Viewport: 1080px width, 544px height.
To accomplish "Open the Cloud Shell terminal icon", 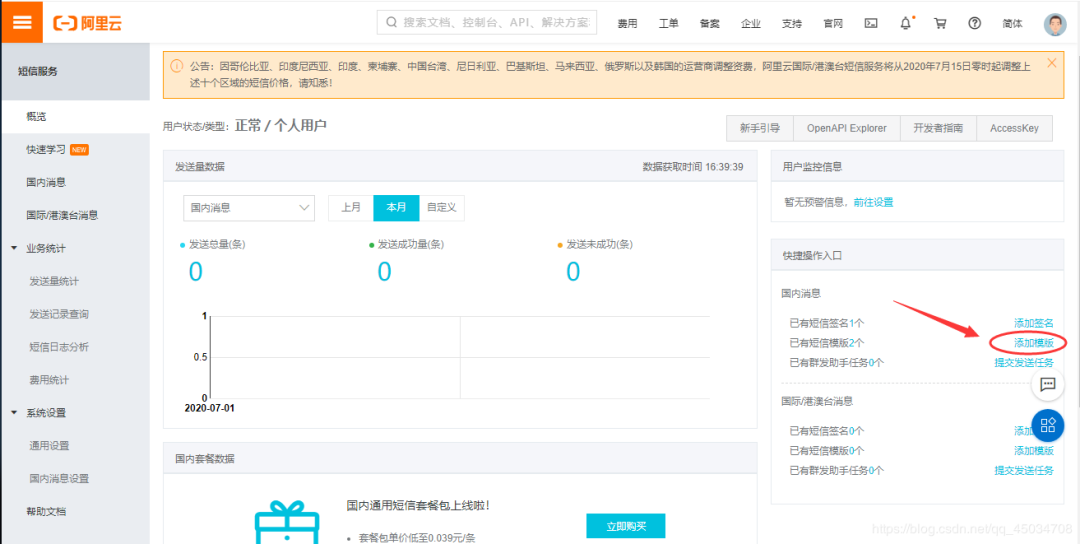I will click(x=871, y=23).
